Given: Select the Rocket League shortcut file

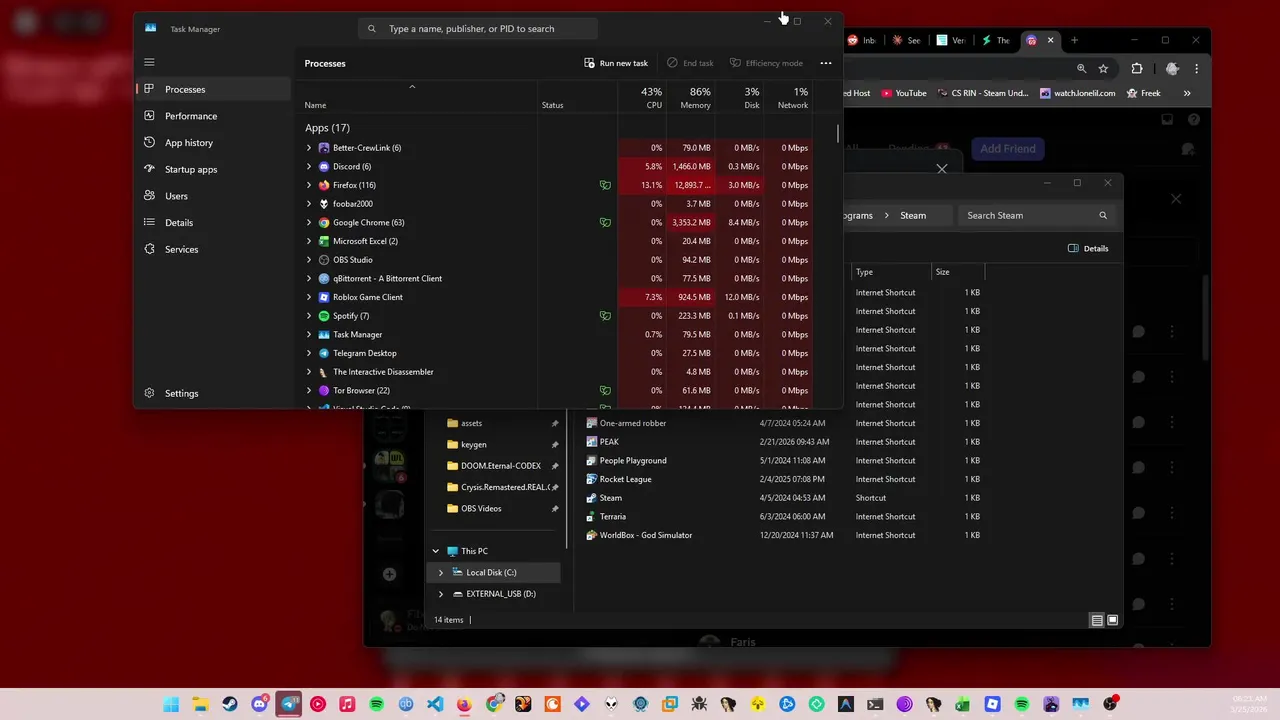Looking at the screenshot, I should tap(625, 479).
